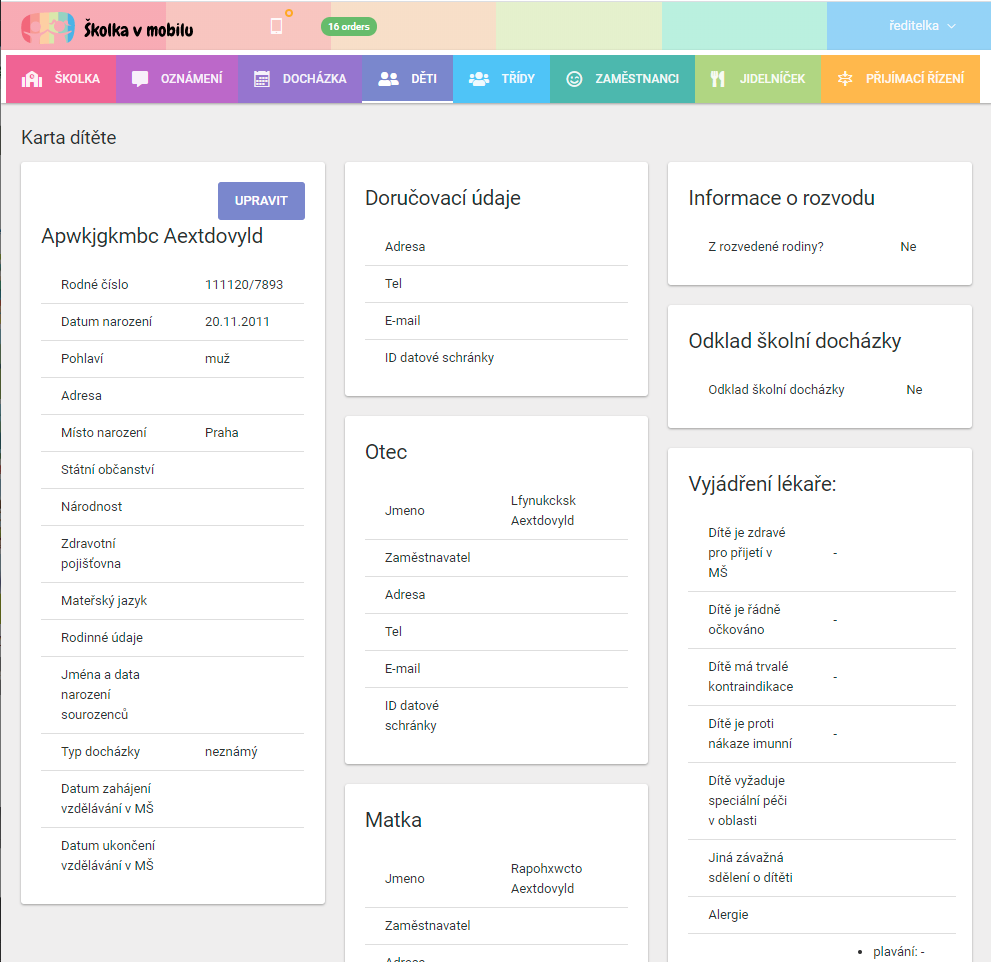This screenshot has height=962, width=991.
Task: Click the Státní občanství row label
Action: click(107, 470)
